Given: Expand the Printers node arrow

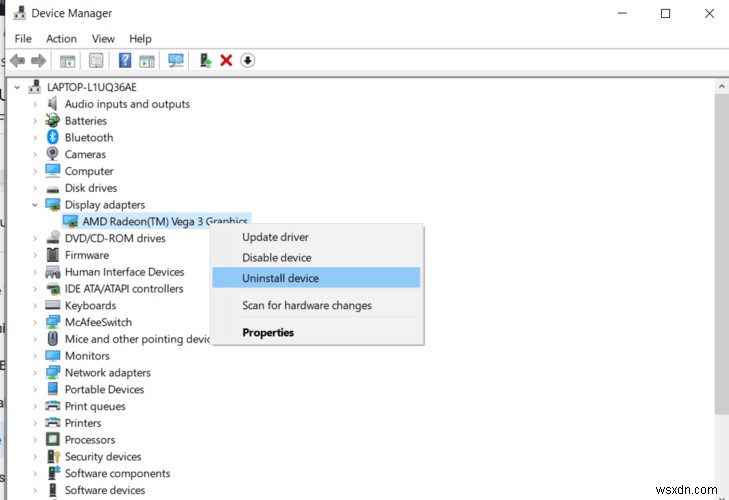Looking at the screenshot, I should click(x=35, y=423).
